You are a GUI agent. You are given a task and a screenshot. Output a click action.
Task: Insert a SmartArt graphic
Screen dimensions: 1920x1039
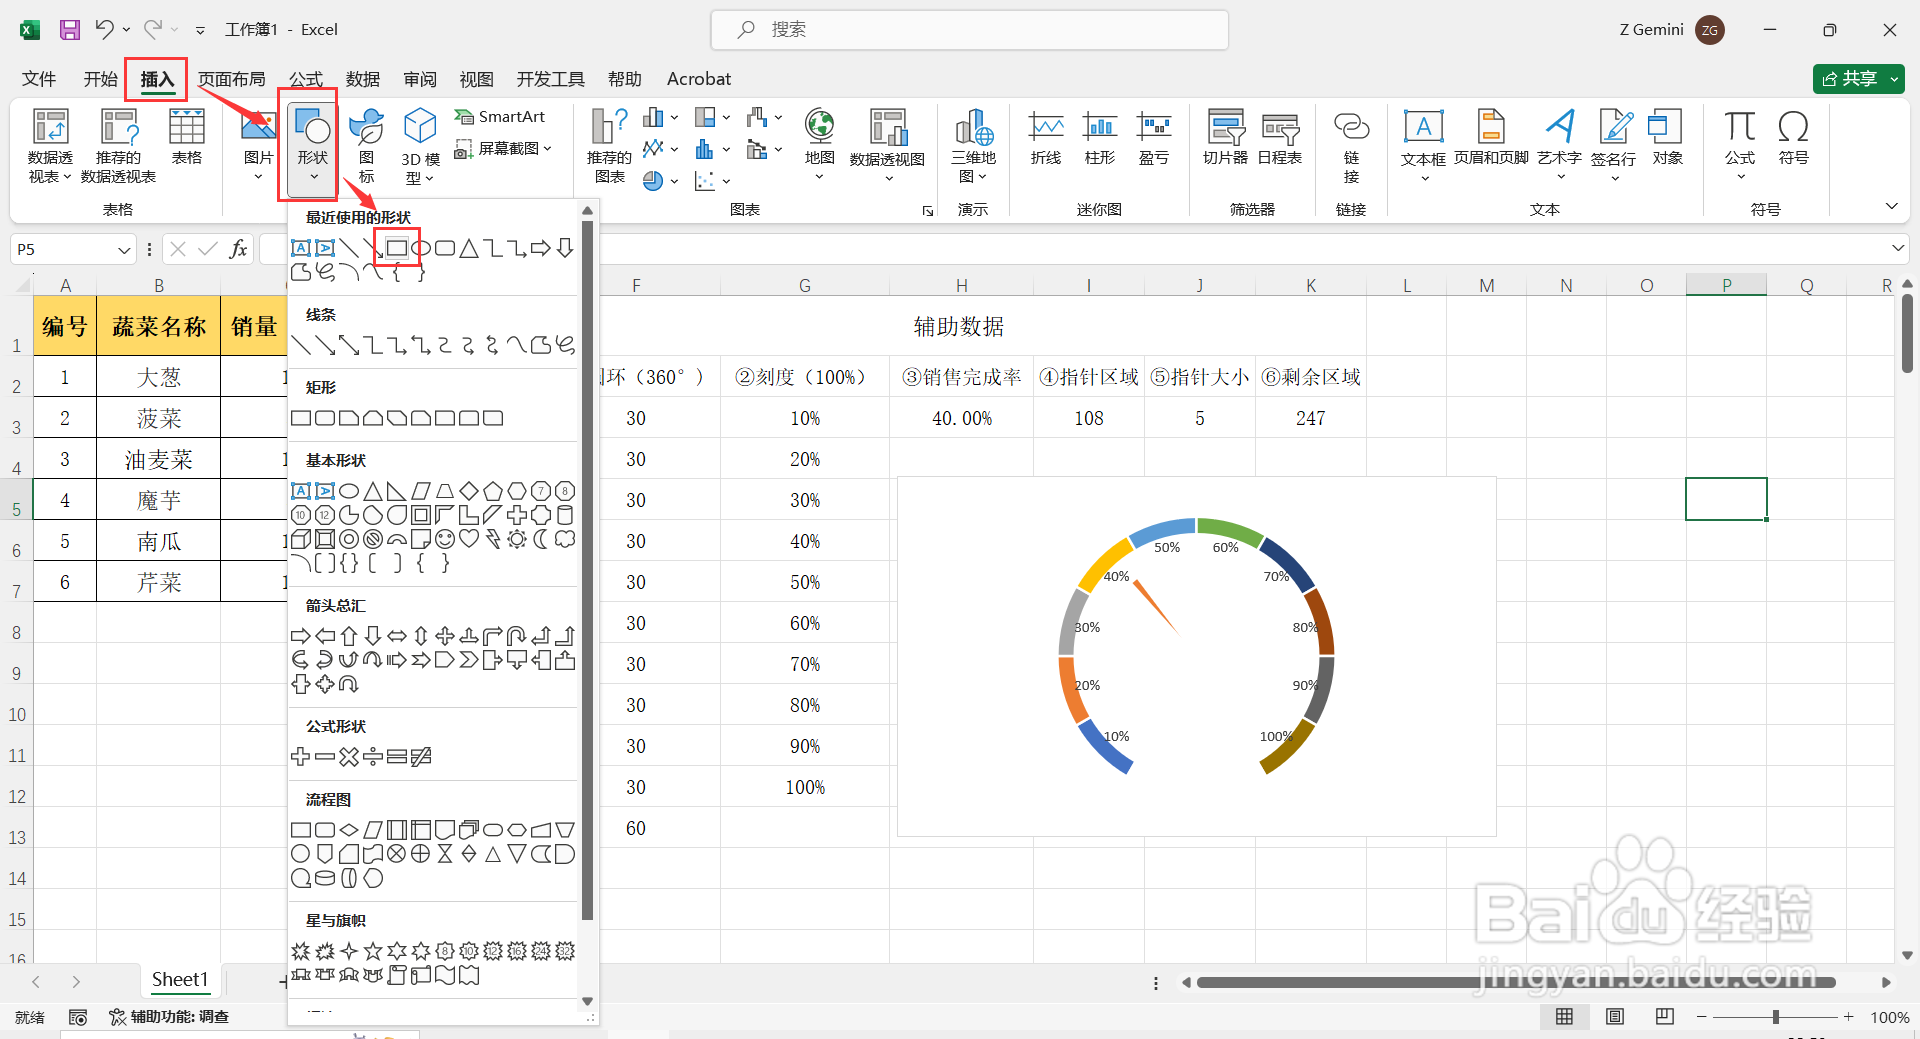[500, 117]
